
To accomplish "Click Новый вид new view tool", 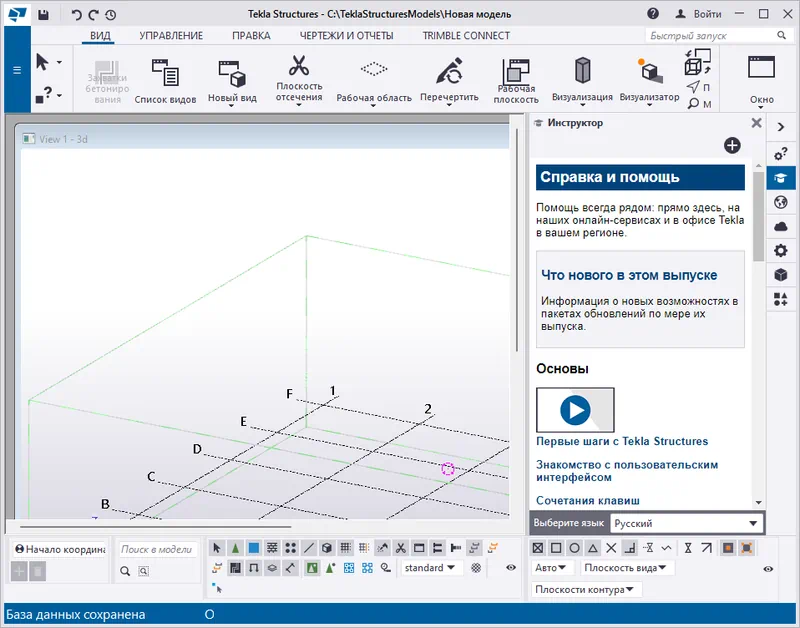I will pos(232,80).
